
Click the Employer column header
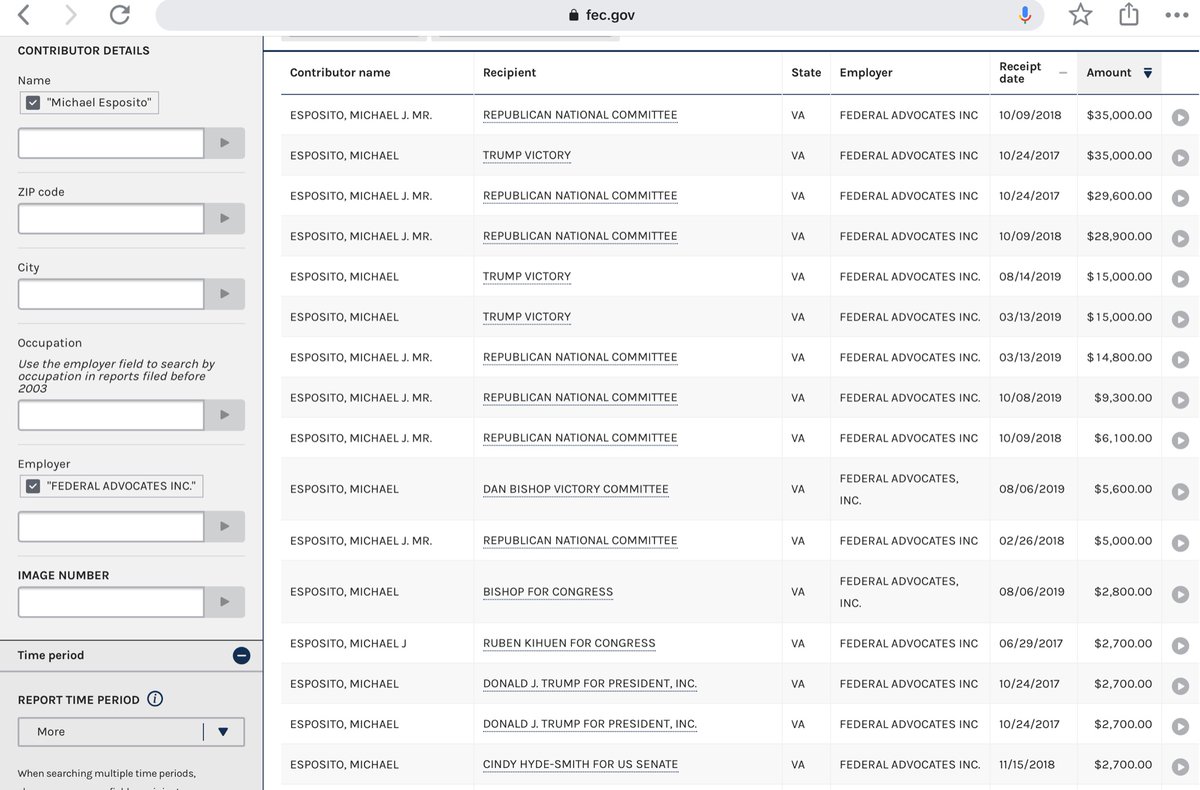pyautogui.click(x=864, y=72)
